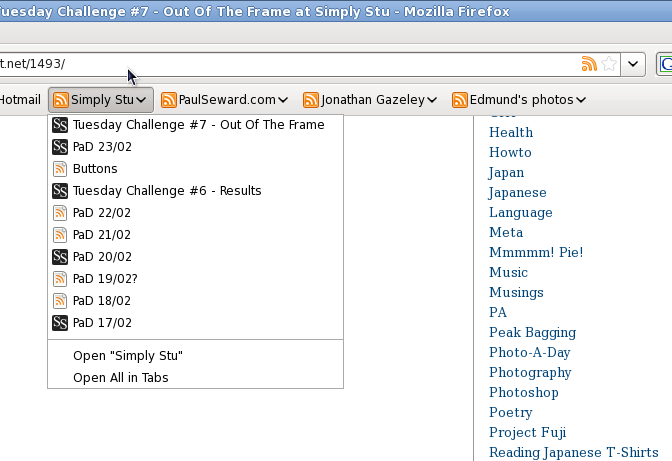672x461 pixels.
Task: Click the Hotmail bookmark
Action: pyautogui.click(x=20, y=99)
